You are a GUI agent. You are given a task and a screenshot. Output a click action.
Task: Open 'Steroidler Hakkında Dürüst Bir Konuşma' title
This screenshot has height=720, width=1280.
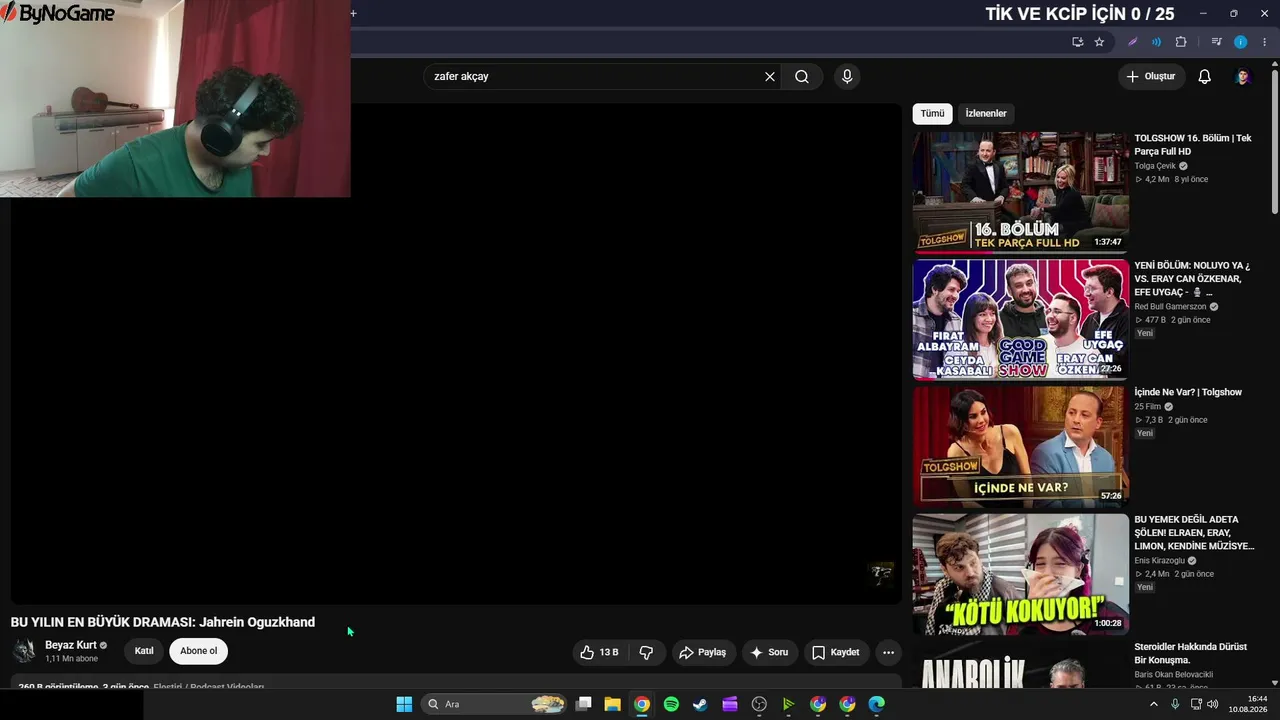click(1190, 654)
